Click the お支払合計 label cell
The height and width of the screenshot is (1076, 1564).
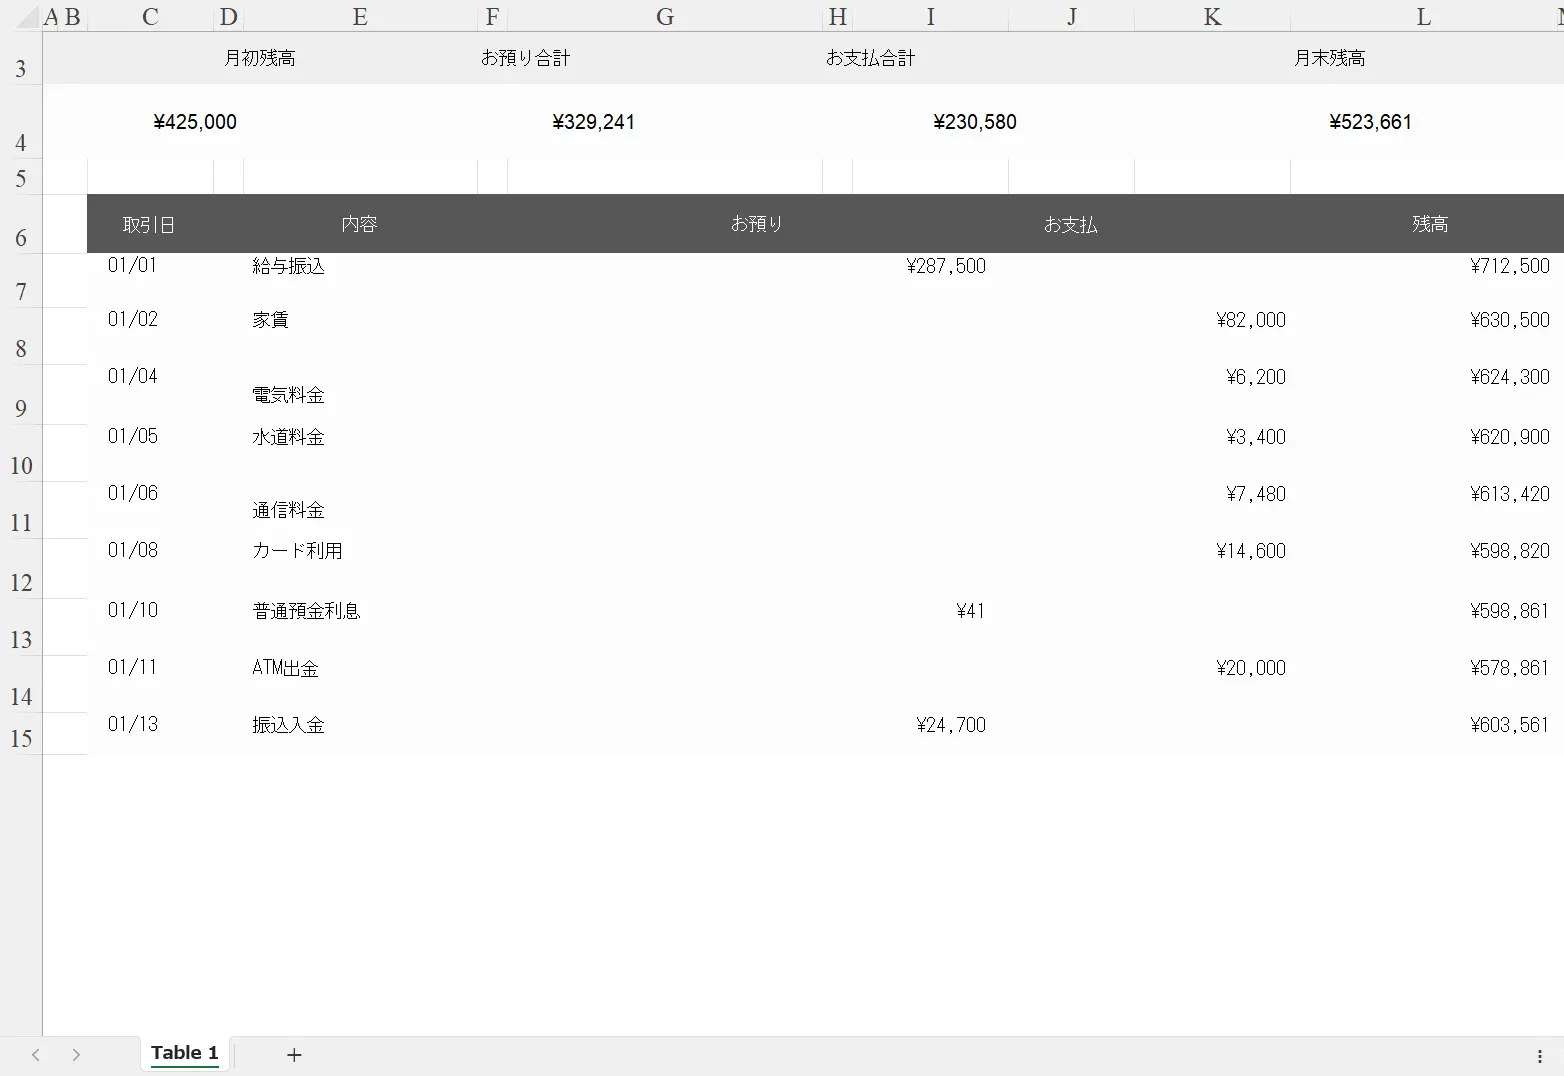[x=870, y=58]
